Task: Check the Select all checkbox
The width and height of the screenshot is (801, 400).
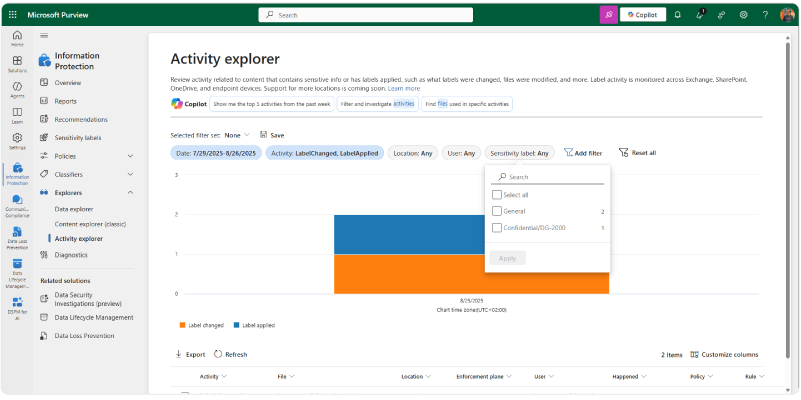Action: tap(497, 195)
